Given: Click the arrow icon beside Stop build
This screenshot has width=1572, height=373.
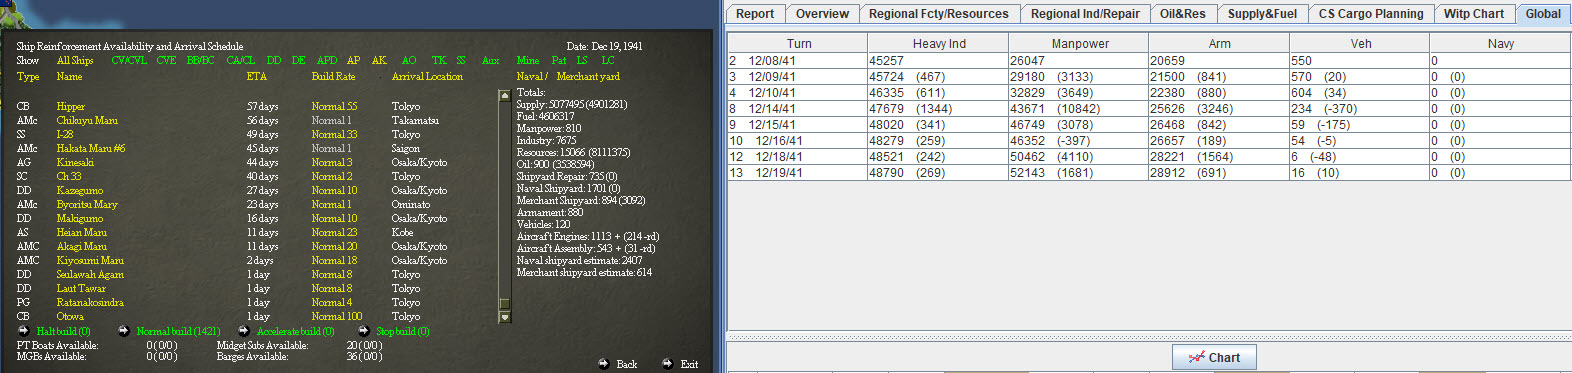Looking at the screenshot, I should [x=363, y=331].
